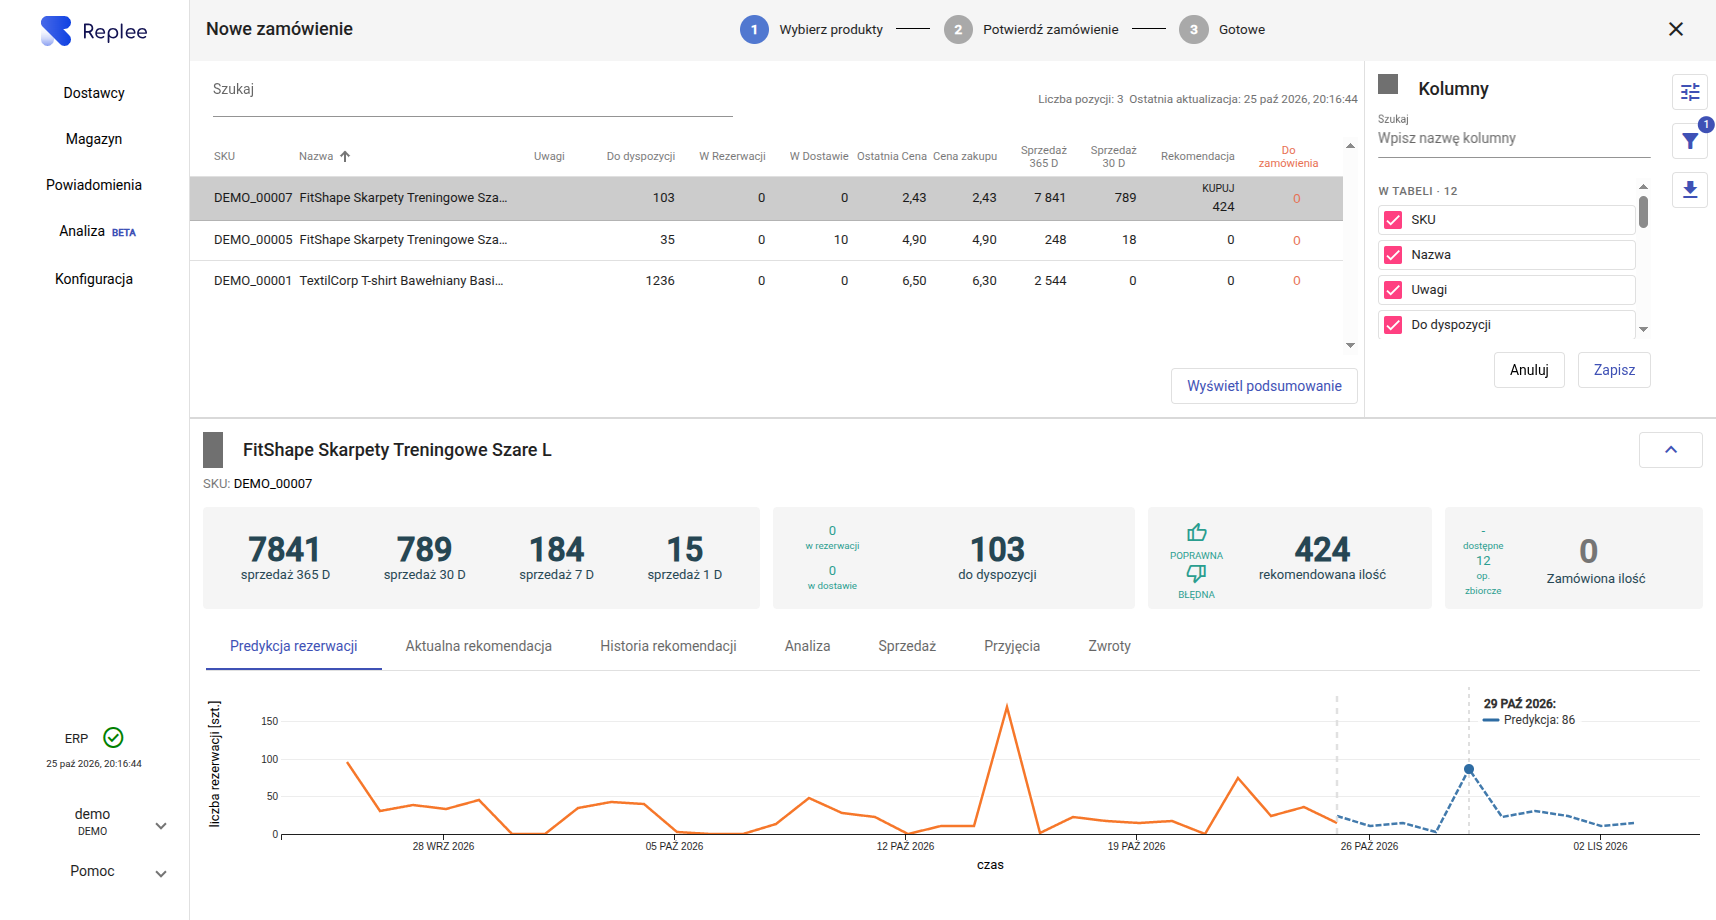Screen dimensions: 1716x920
Task: Uncheck the Do dyspozycji column checkbox
Action: 1393,325
